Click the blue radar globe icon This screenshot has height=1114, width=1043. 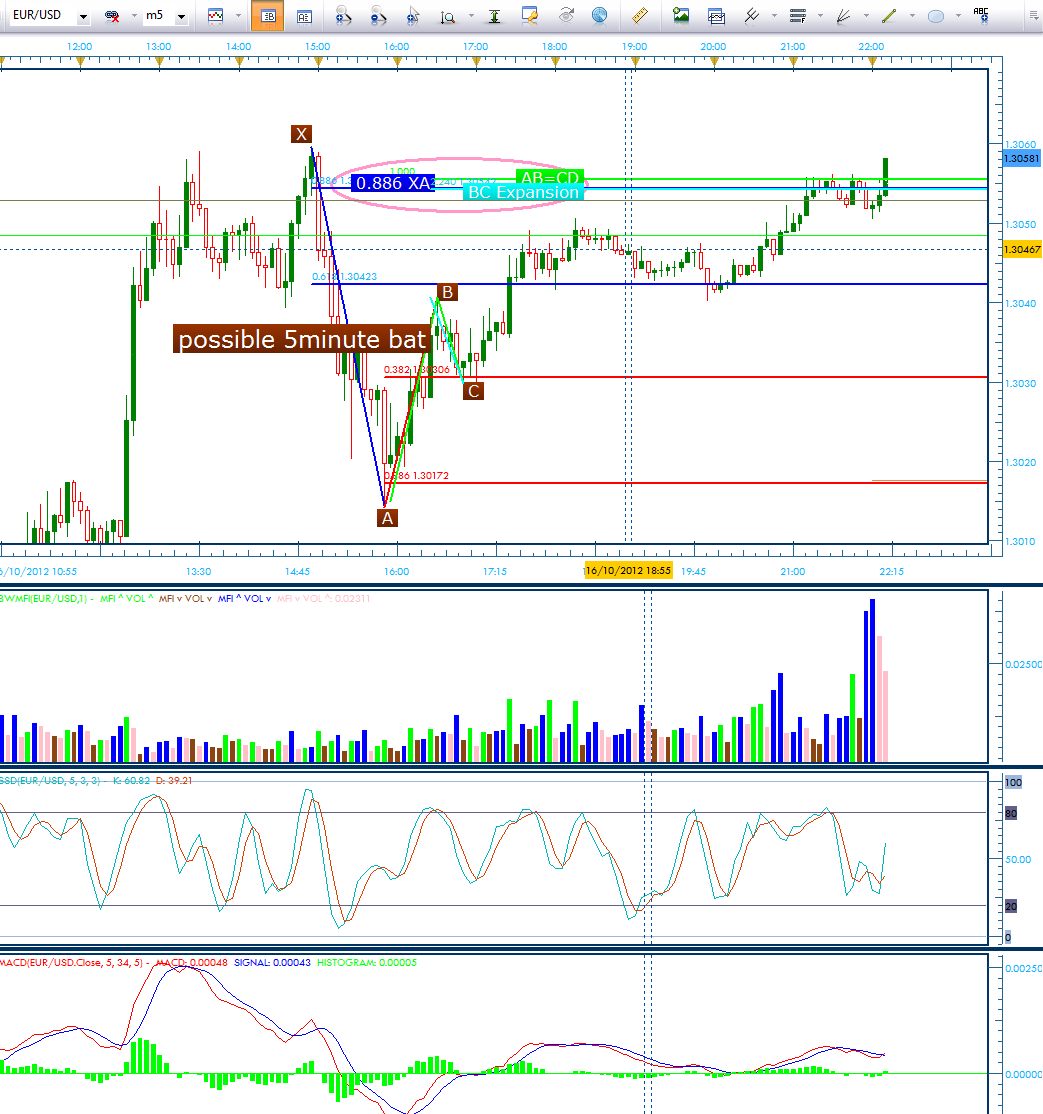tap(600, 16)
